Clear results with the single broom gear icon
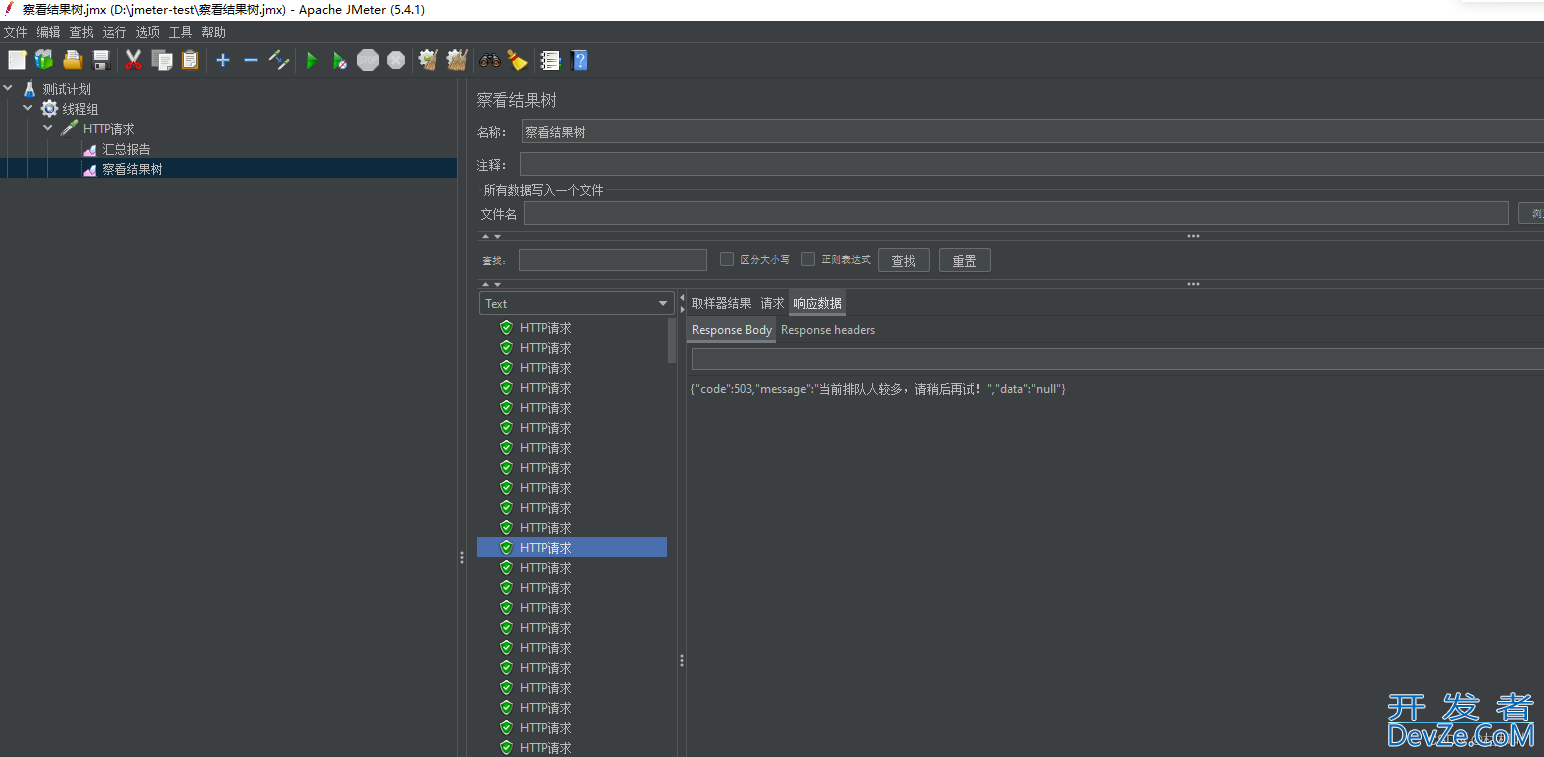 tap(428, 60)
